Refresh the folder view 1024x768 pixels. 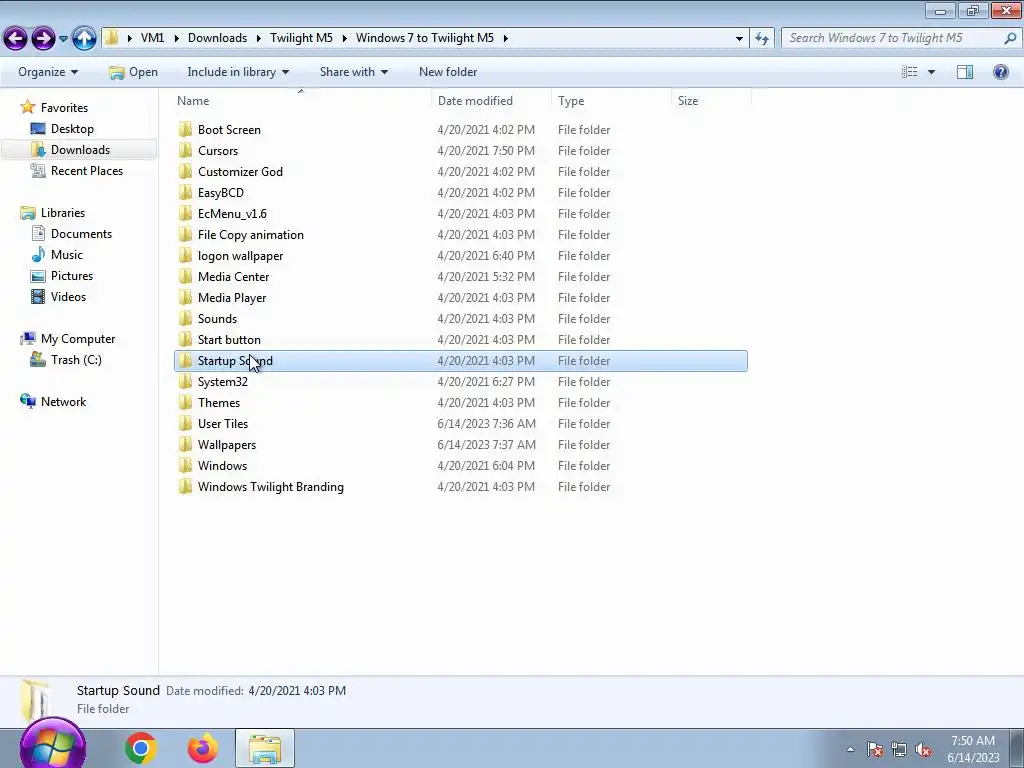click(761, 39)
